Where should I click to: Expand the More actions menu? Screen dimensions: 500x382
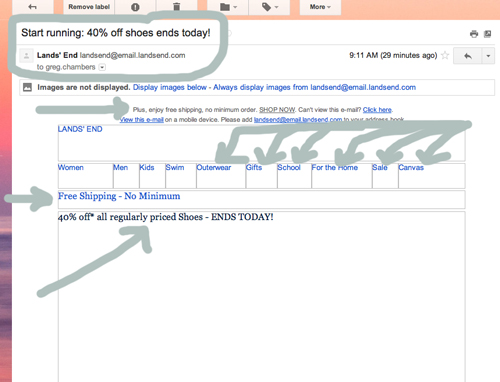click(320, 7)
